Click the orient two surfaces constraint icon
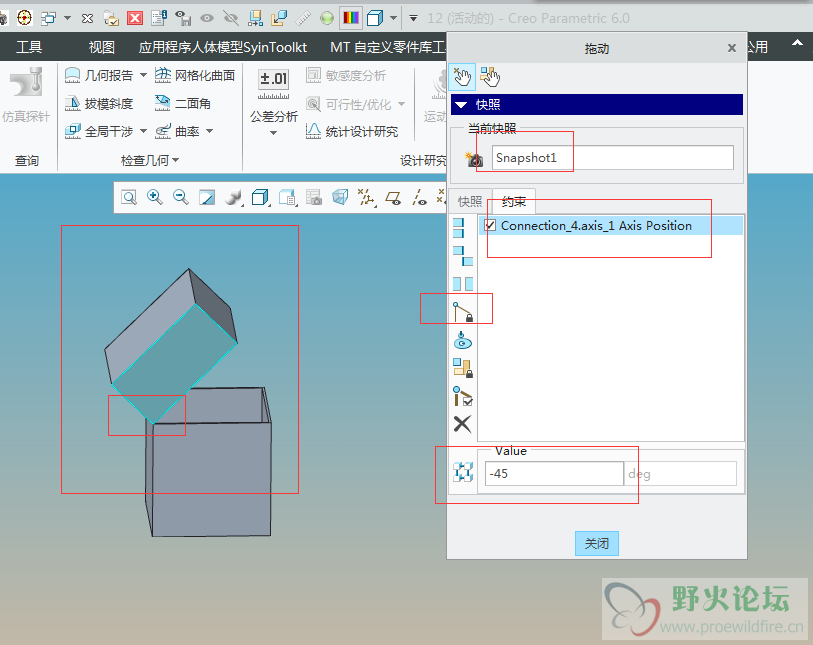Image resolution: width=813 pixels, height=645 pixels. [x=462, y=284]
